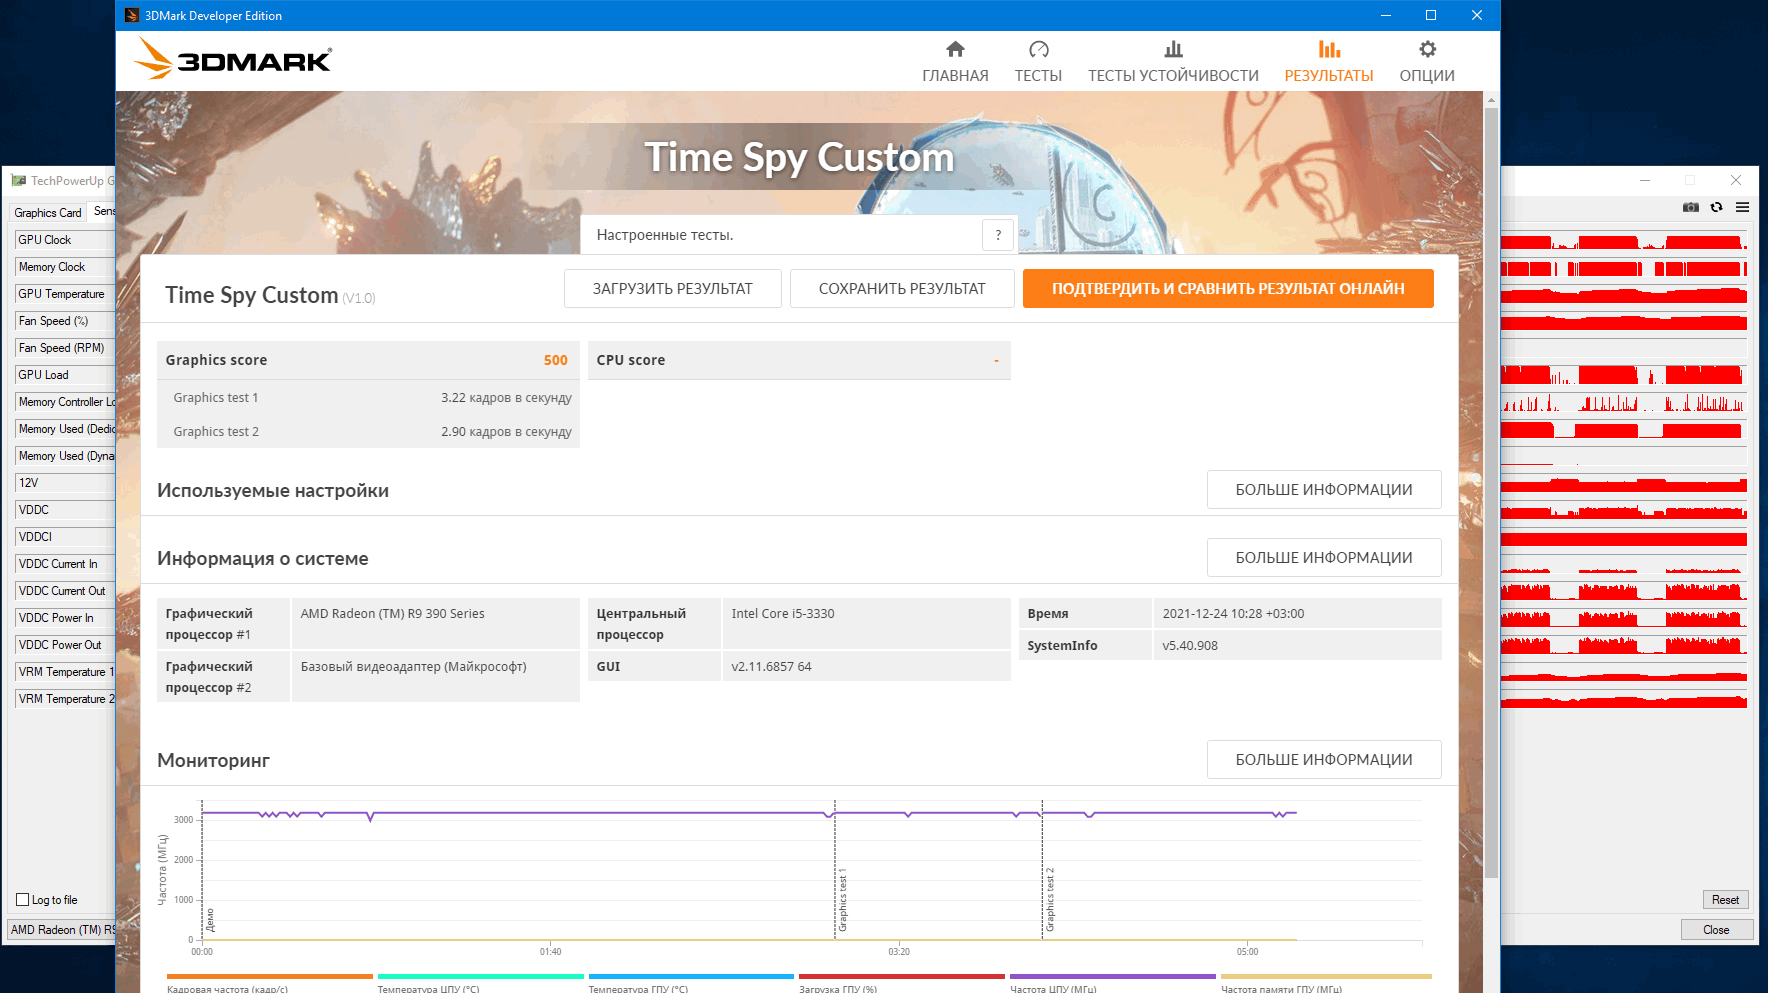Viewport: 1768px width, 993px height.
Task: Switch to the ТЕСТЫ tab
Action: point(1038,62)
